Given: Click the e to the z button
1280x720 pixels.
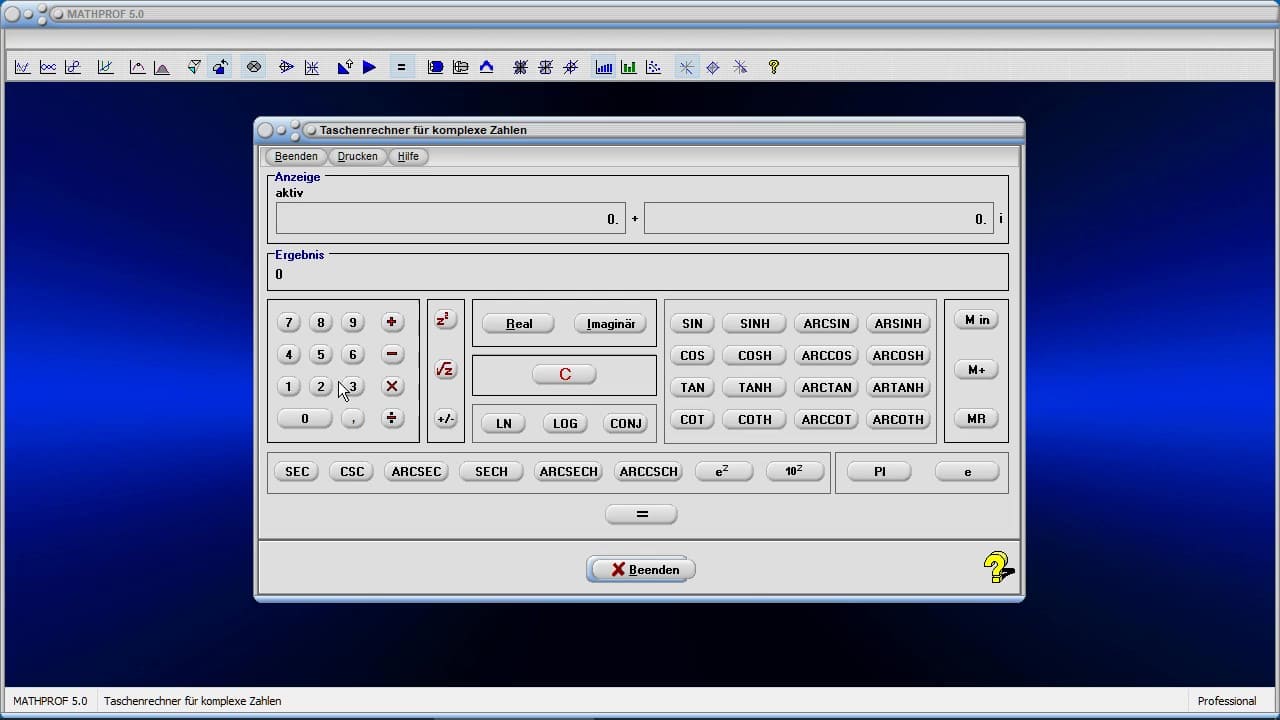Looking at the screenshot, I should 722,471.
